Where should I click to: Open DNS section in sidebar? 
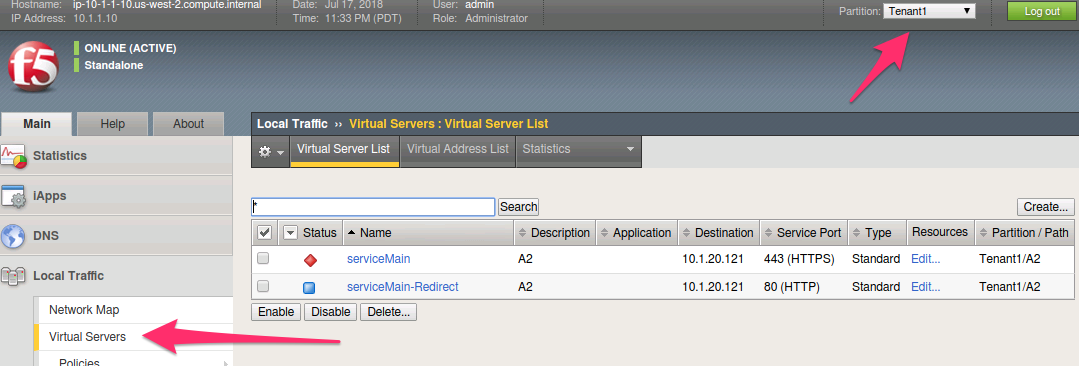[x=117, y=235]
